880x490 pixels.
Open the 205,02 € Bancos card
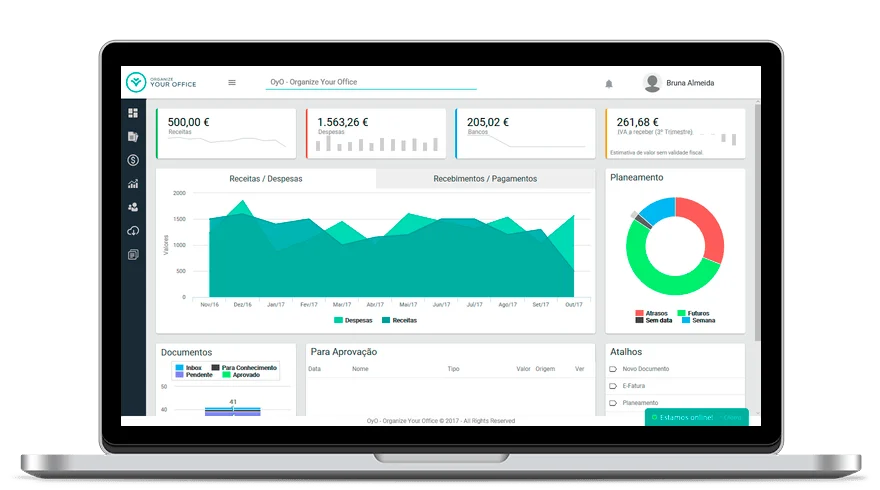pyautogui.click(x=525, y=134)
